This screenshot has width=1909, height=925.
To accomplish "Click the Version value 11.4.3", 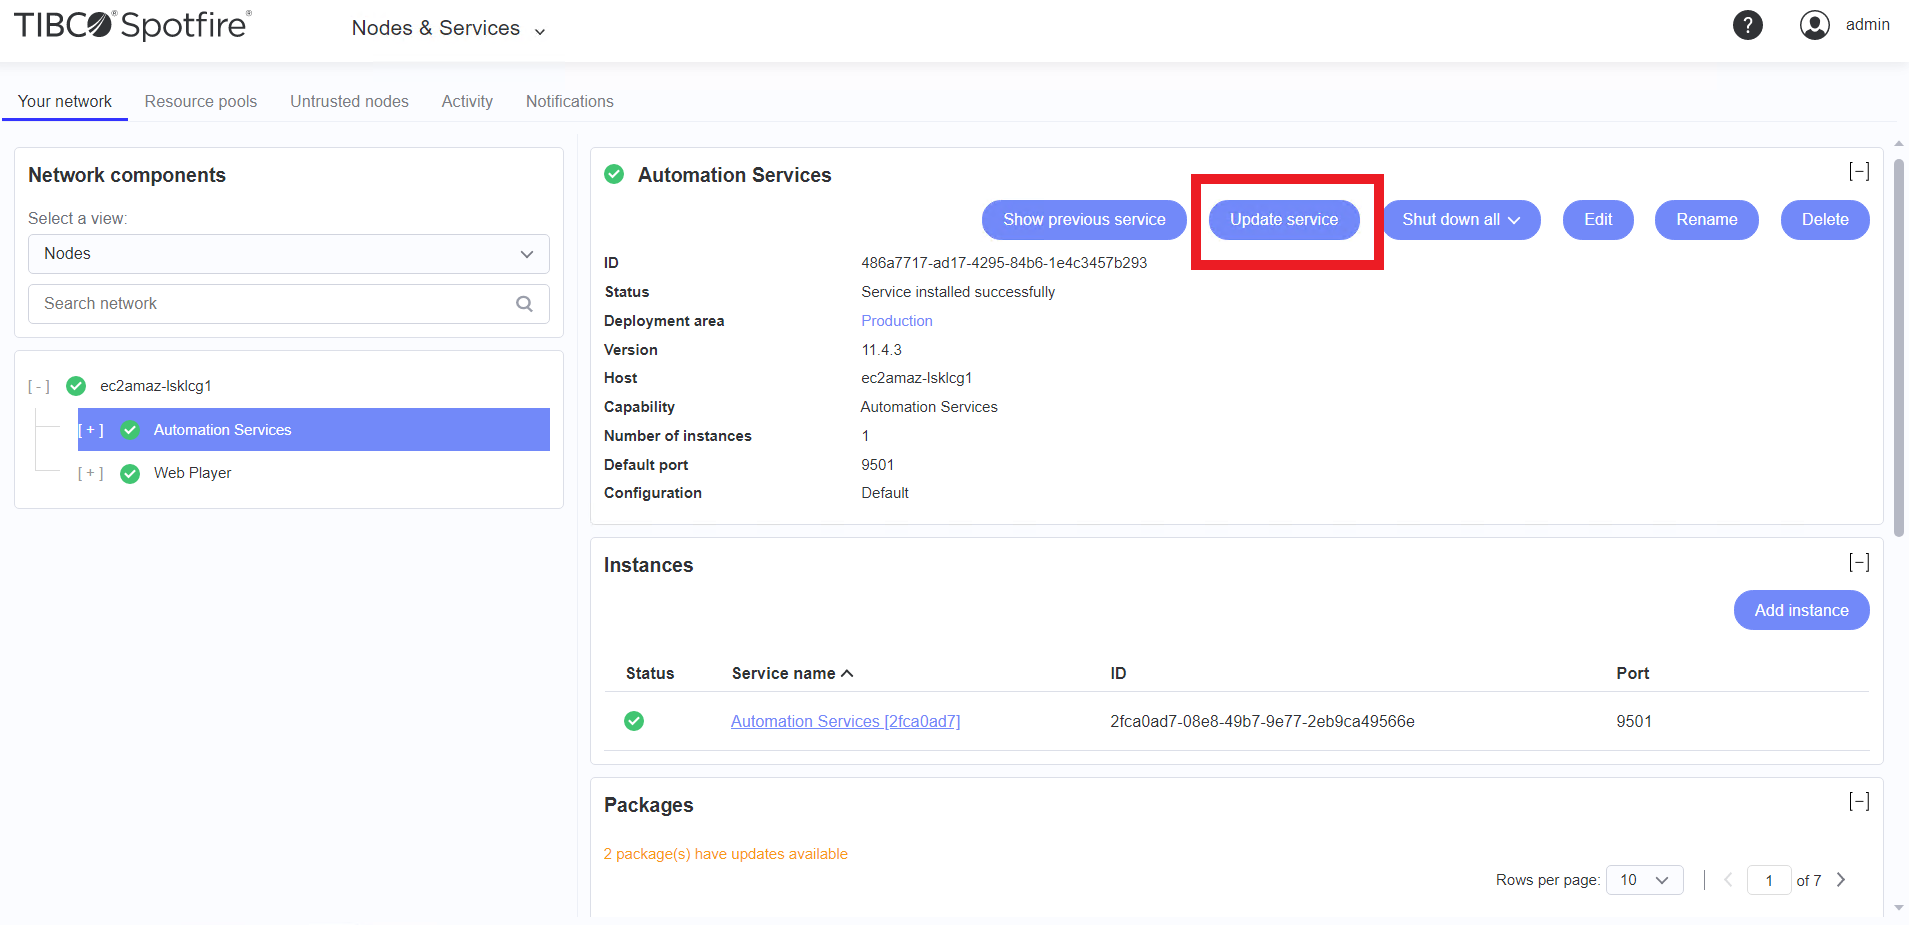I will click(x=881, y=350).
